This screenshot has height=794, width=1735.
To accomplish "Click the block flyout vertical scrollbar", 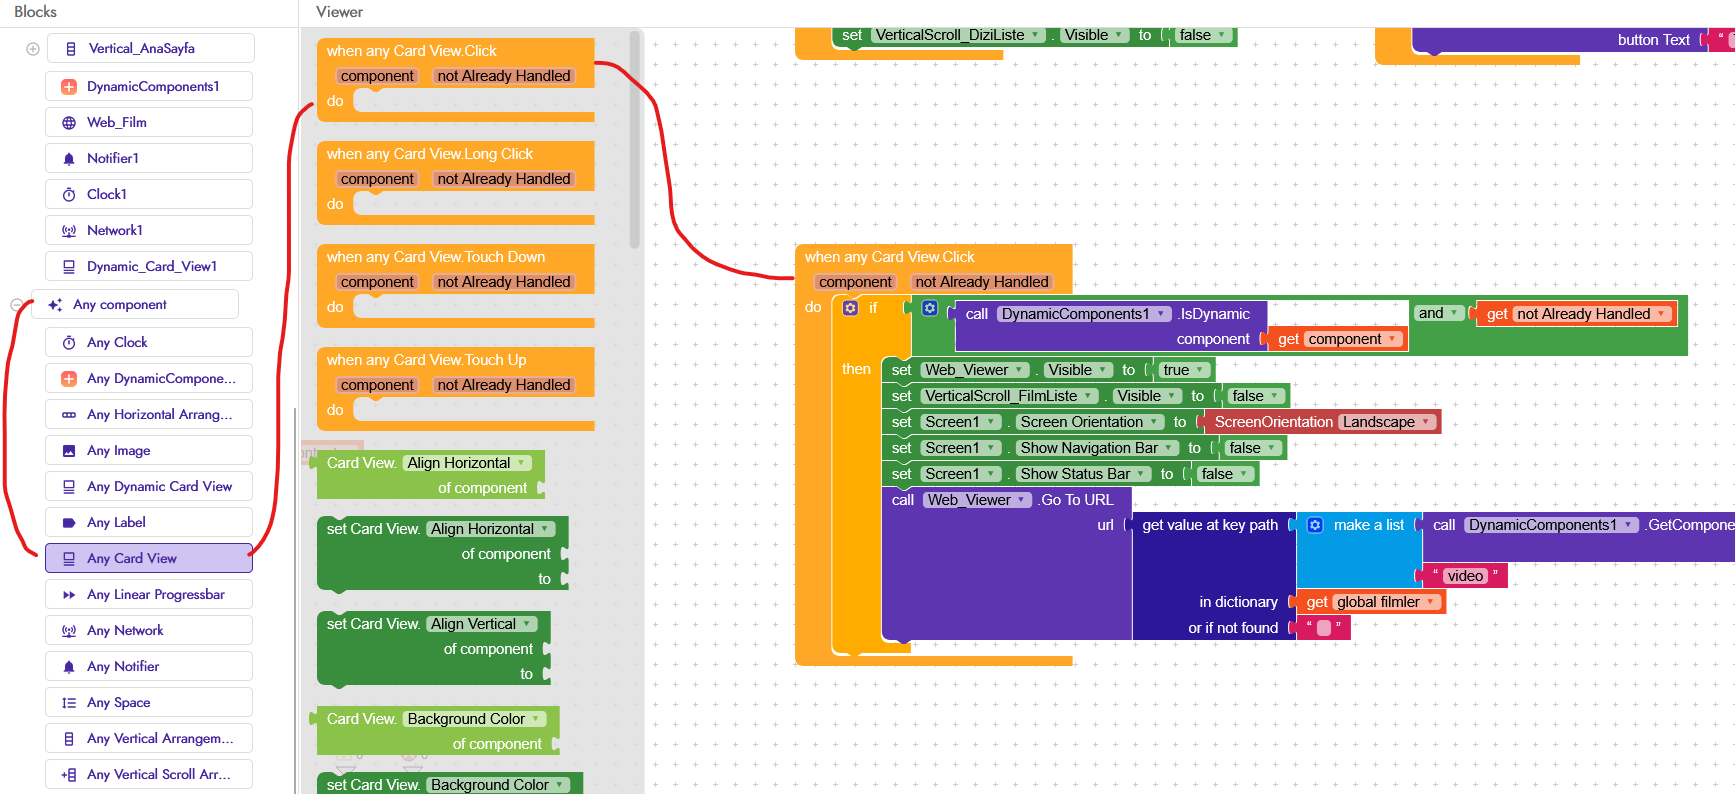I will (x=635, y=140).
